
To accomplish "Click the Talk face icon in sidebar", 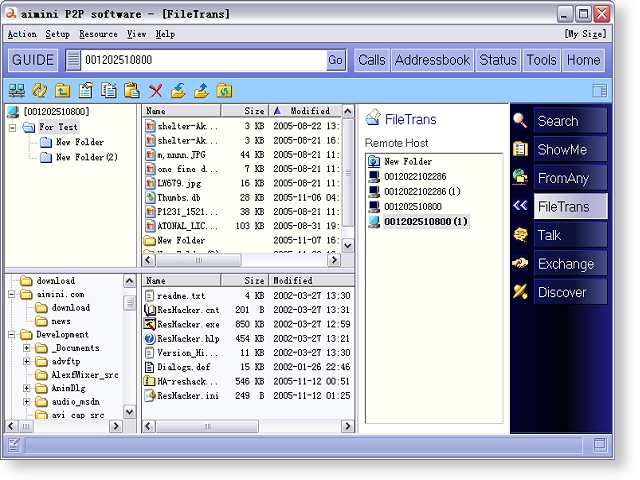I will point(520,235).
